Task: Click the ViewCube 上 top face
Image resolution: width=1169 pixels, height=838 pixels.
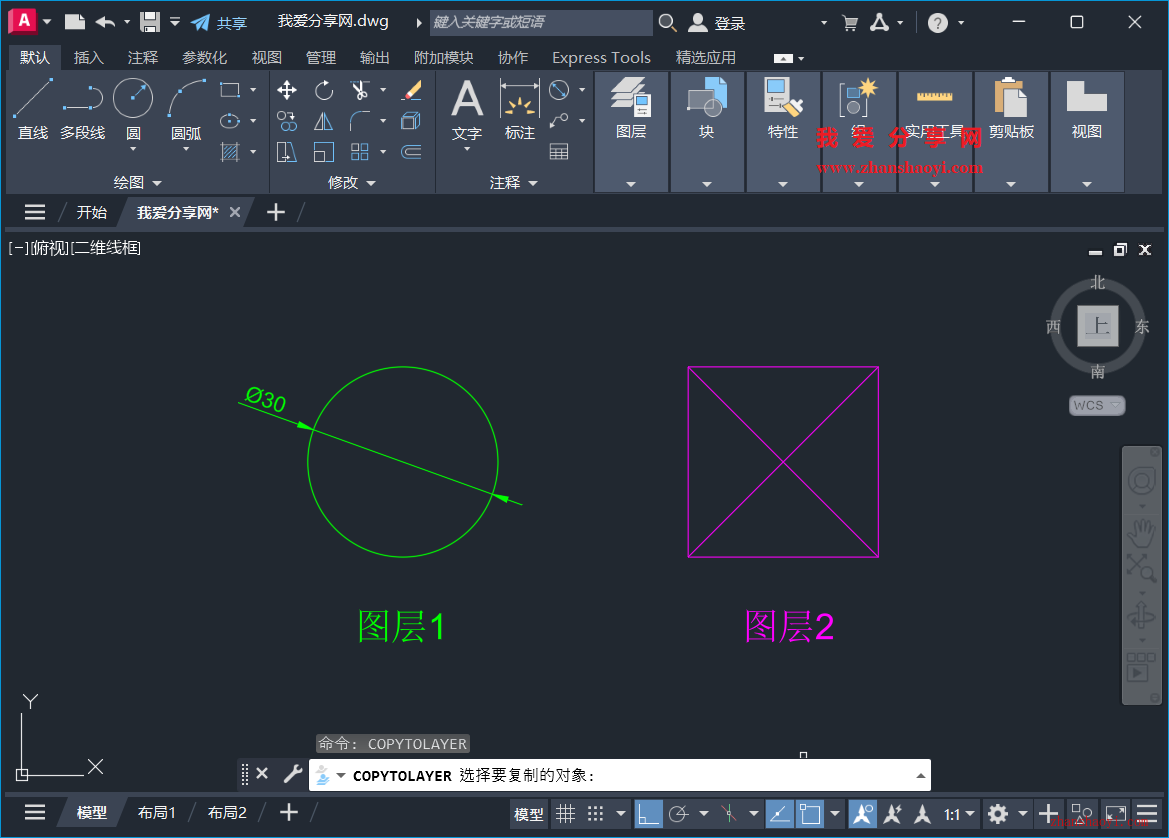Action: click(1097, 326)
